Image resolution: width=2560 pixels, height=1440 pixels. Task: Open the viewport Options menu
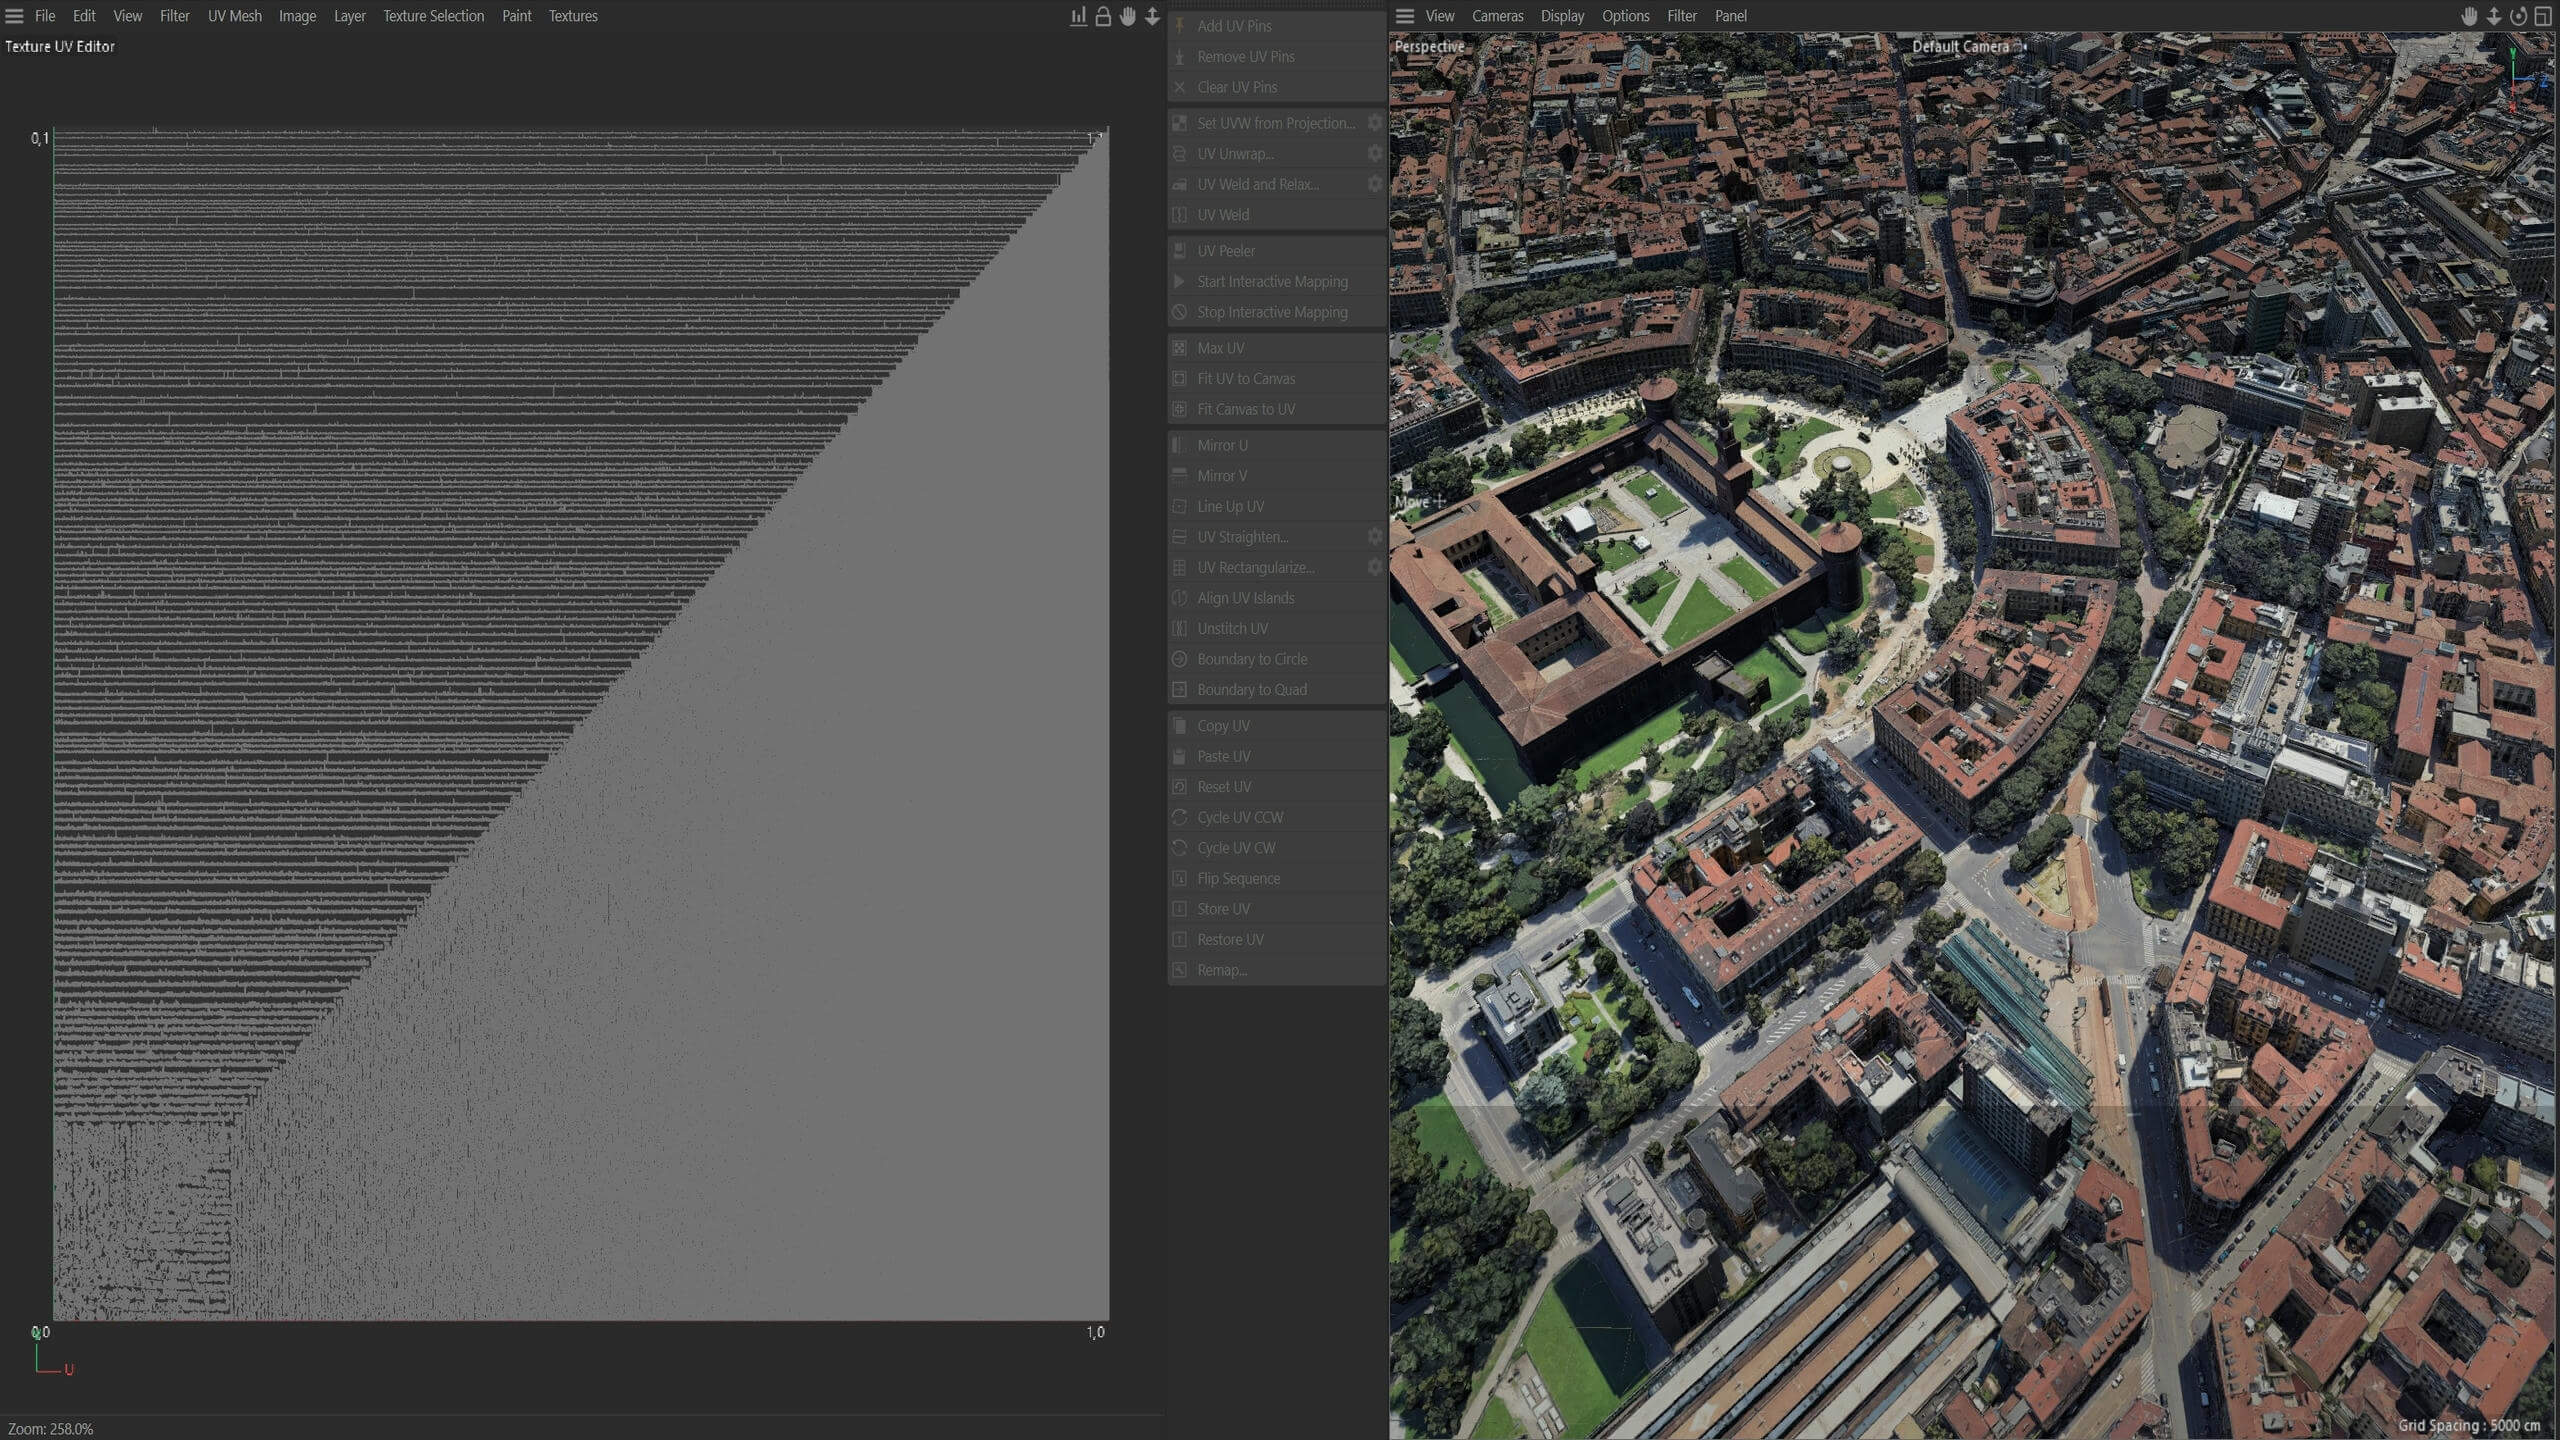1625,16
